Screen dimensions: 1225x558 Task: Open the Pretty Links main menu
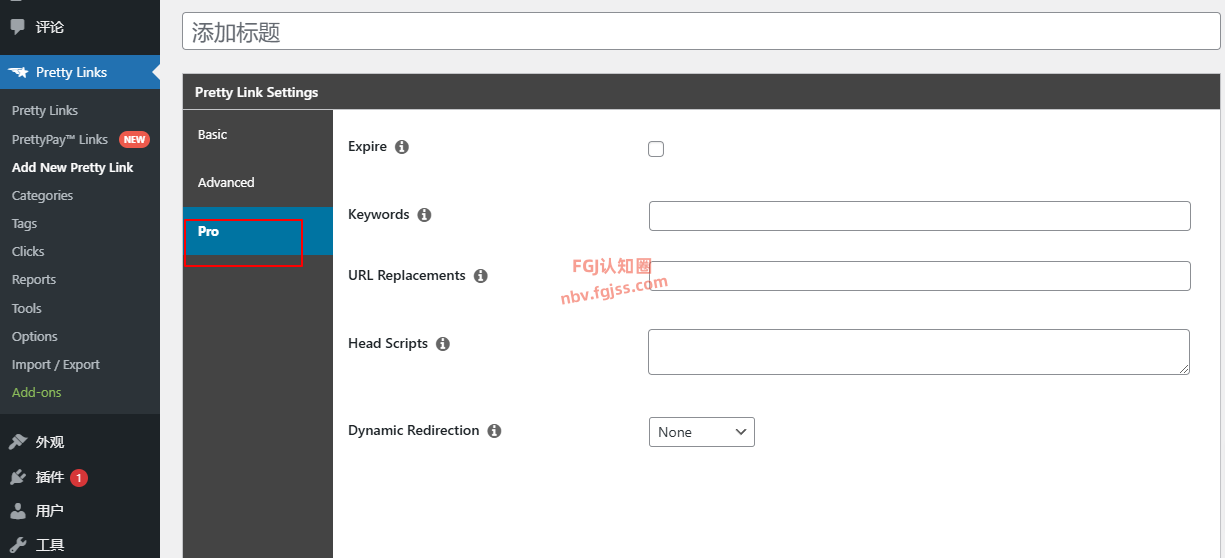80,72
